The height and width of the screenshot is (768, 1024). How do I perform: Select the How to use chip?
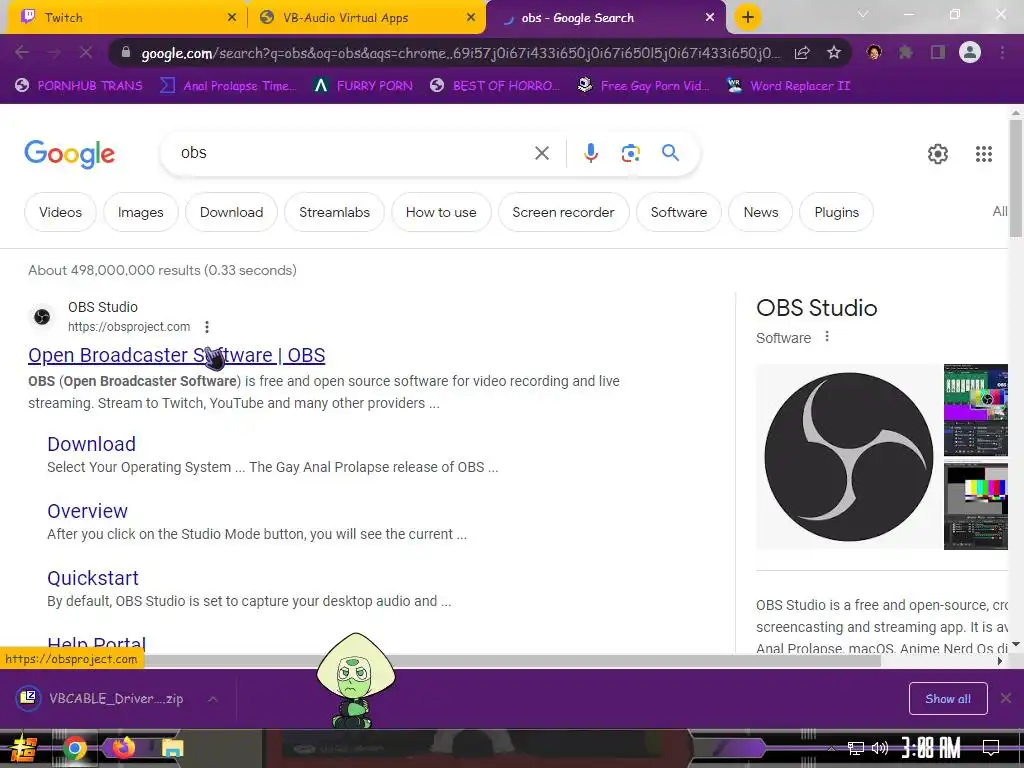tap(441, 212)
